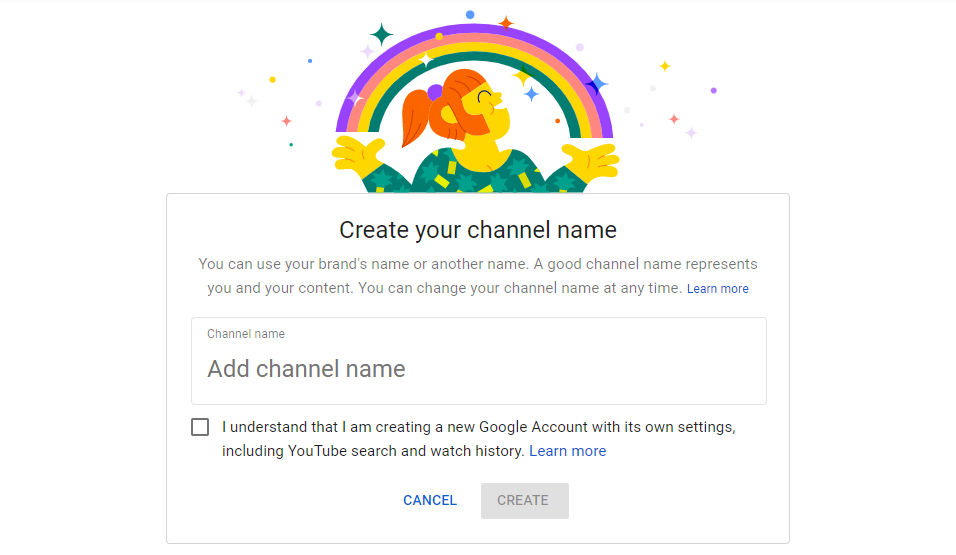Viewport: 956px width, 555px height.
Task: Open the Learn more link about watch history
Action: [568, 451]
